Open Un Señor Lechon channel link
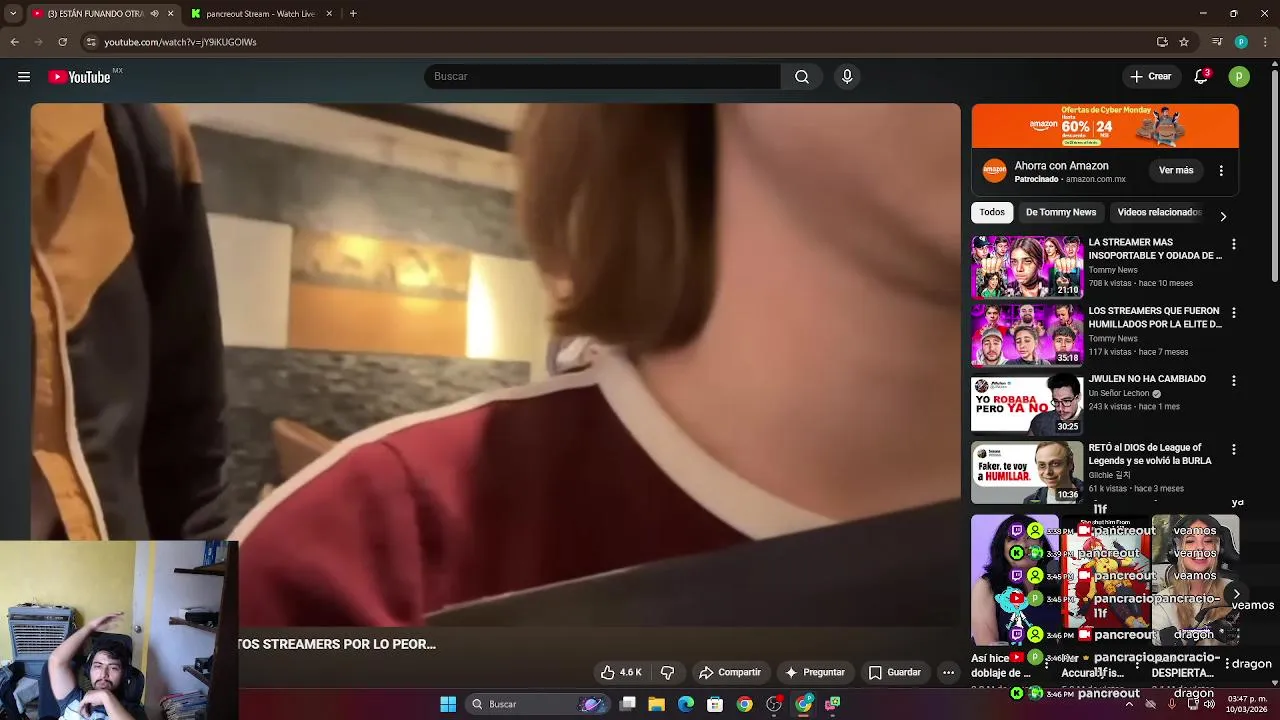The width and height of the screenshot is (1280, 720). pos(1119,393)
